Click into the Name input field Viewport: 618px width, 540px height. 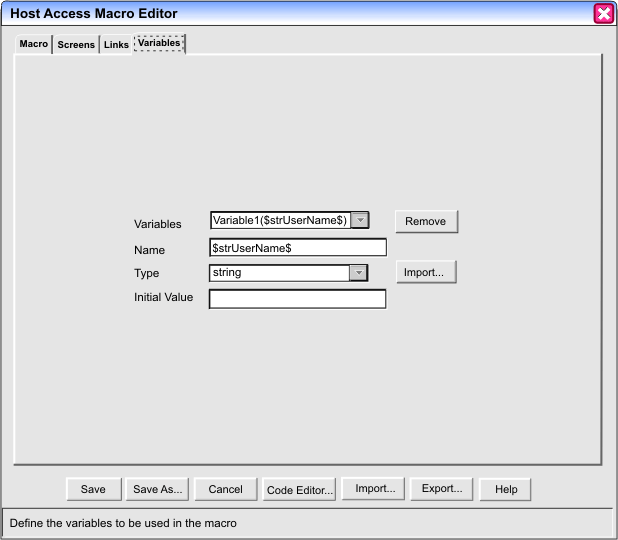298,248
